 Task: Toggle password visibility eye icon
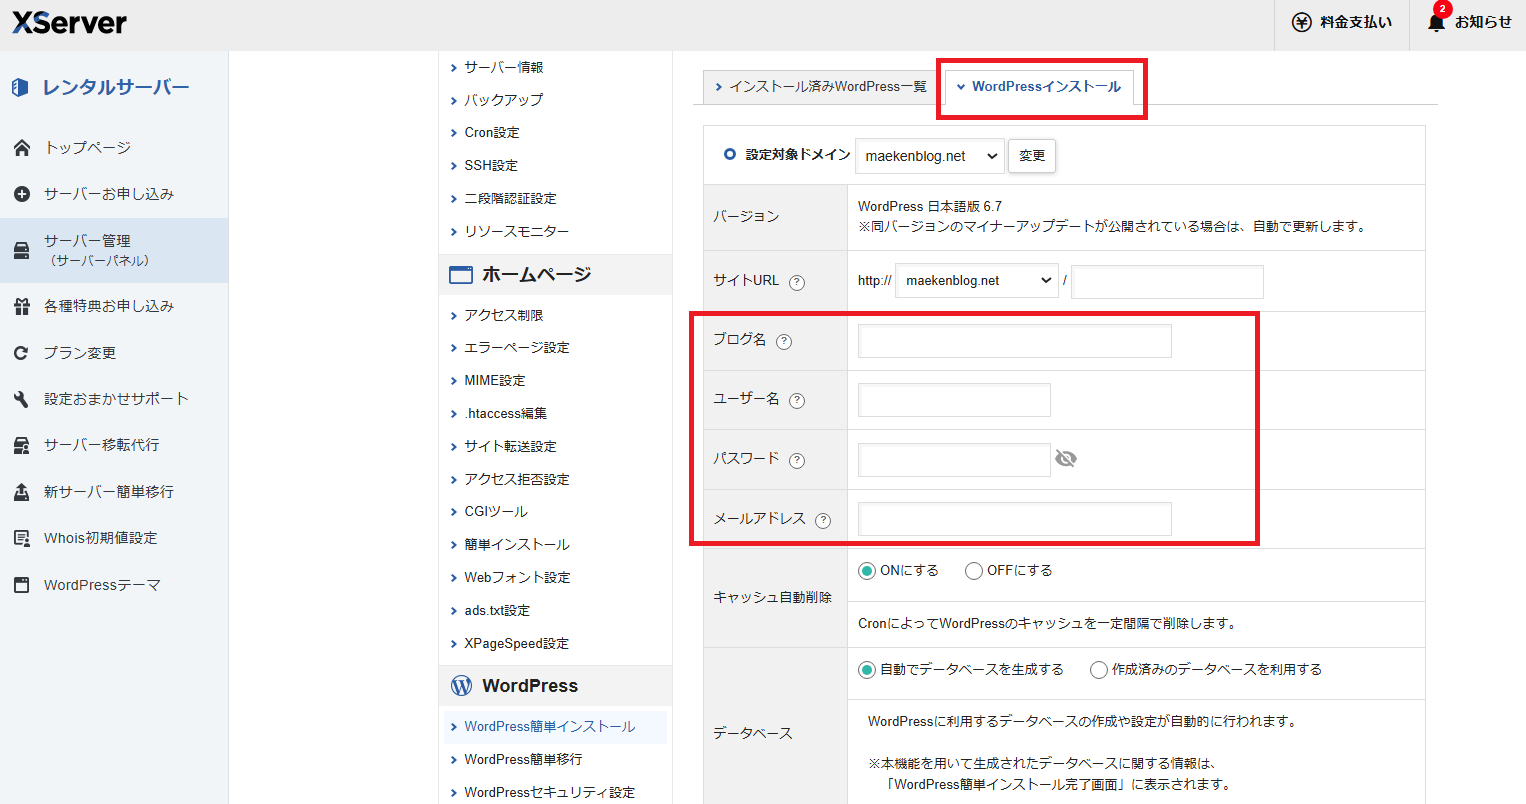click(1066, 459)
